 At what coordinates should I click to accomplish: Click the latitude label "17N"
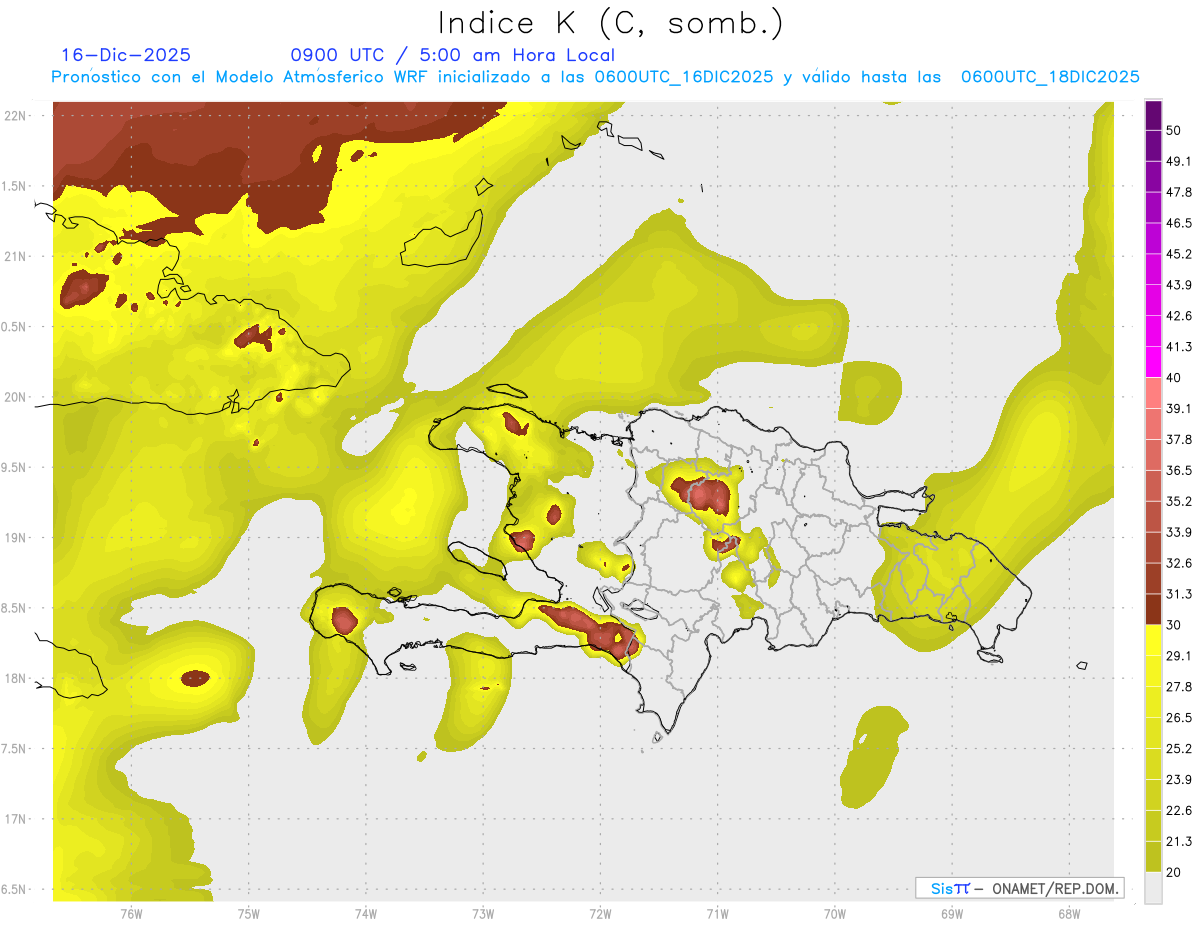tap(16, 819)
